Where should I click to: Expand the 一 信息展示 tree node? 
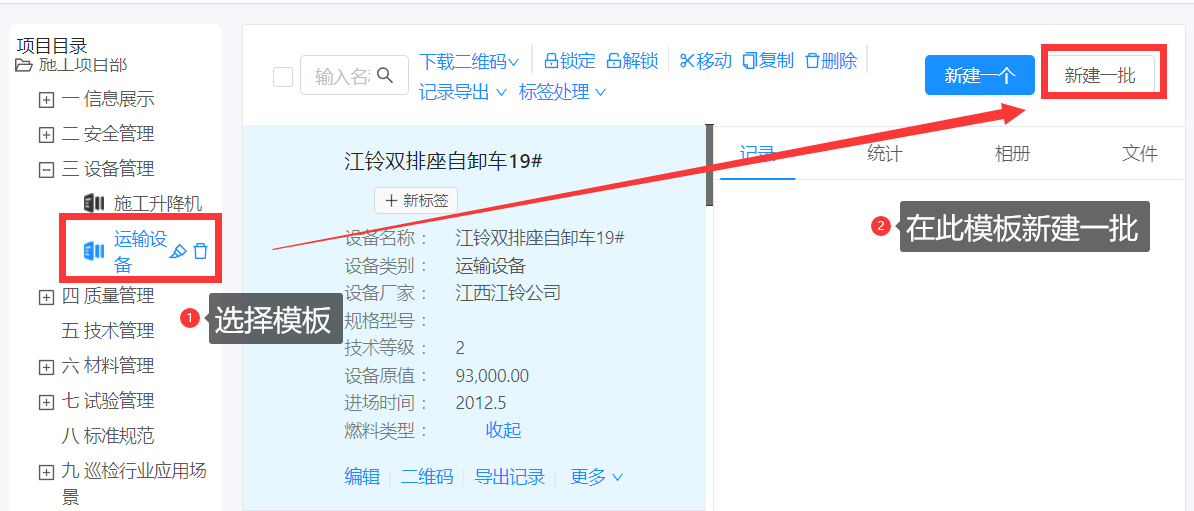pyautogui.click(x=46, y=100)
